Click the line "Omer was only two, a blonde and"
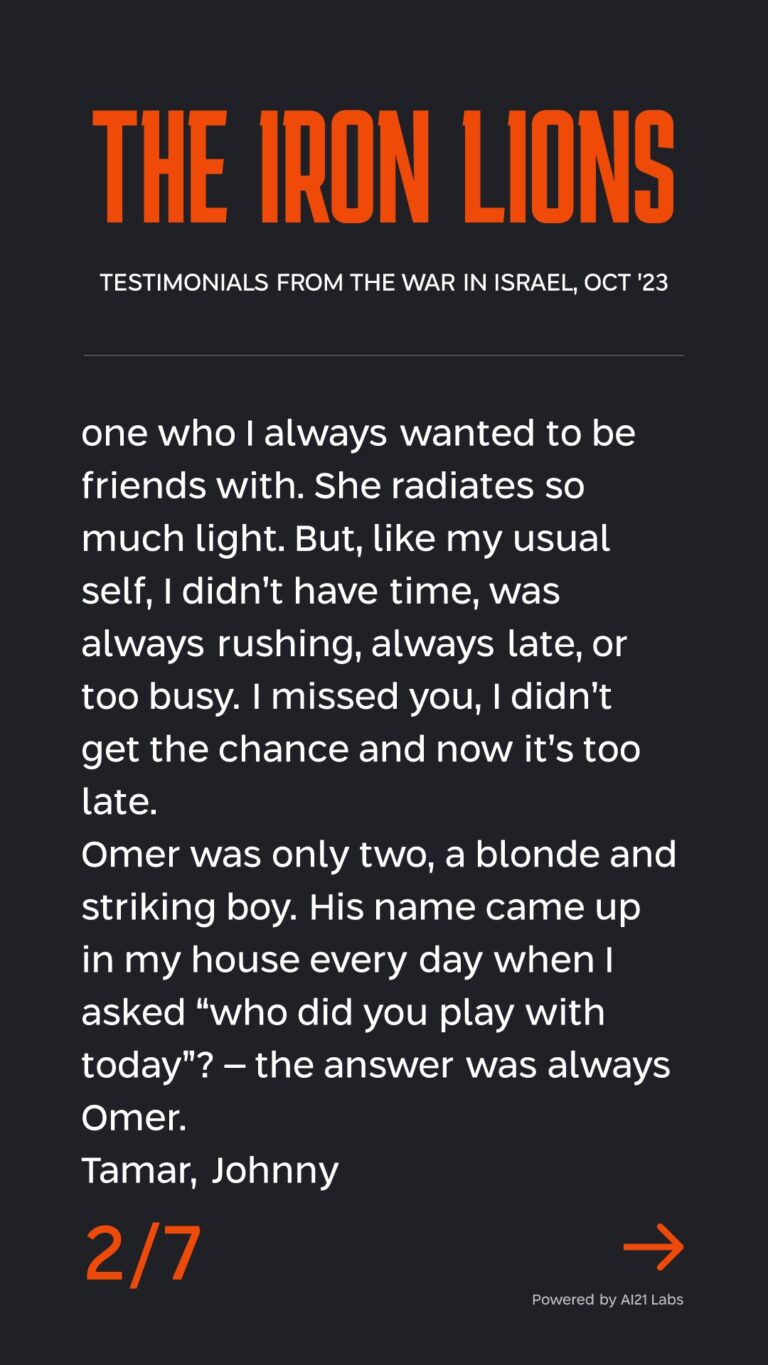The width and height of the screenshot is (768, 1365). 378,855
